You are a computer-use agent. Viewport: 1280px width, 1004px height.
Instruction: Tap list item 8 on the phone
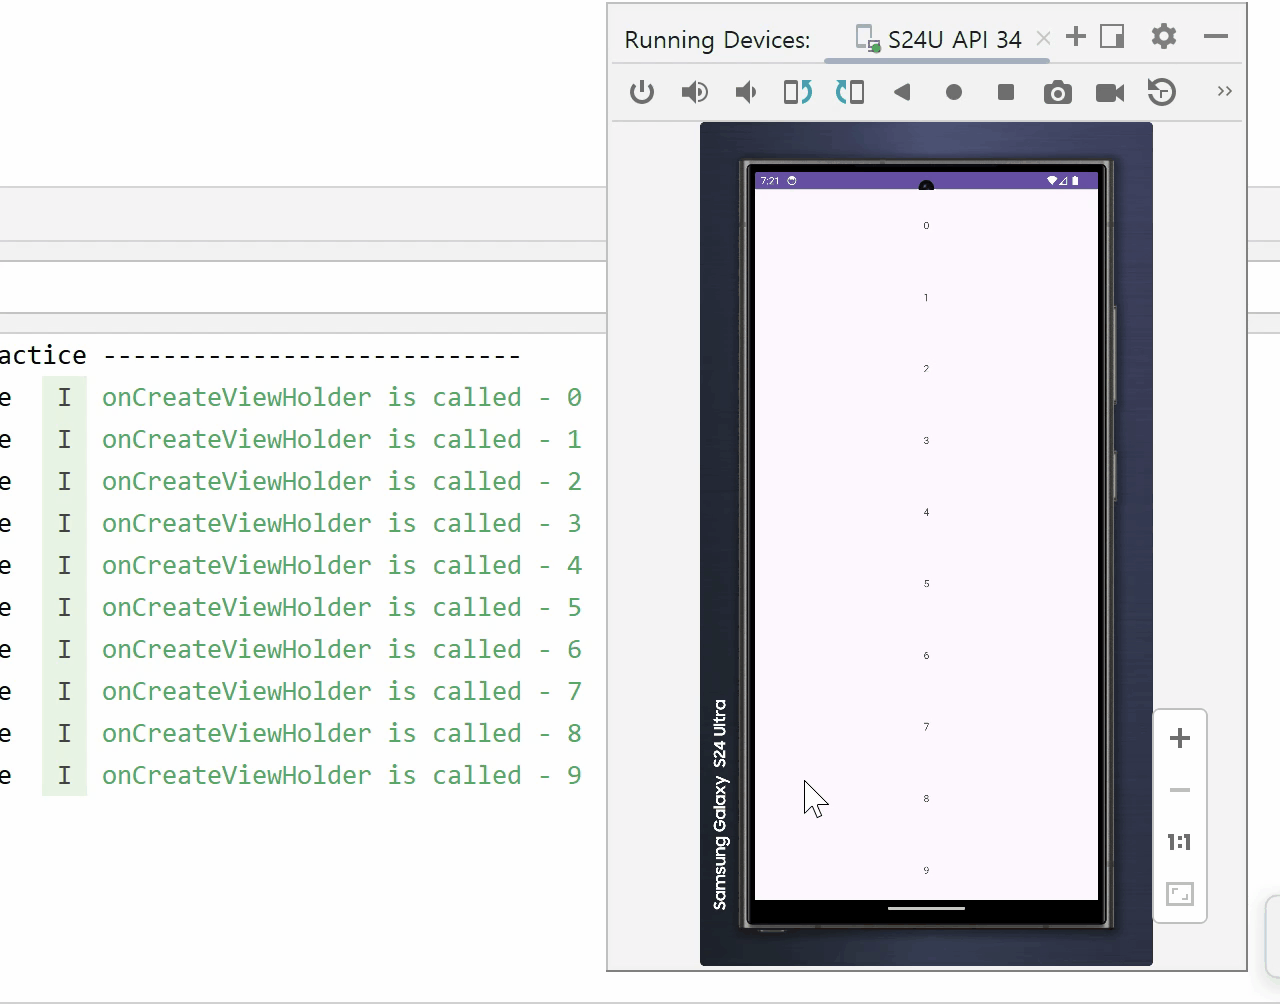click(926, 798)
